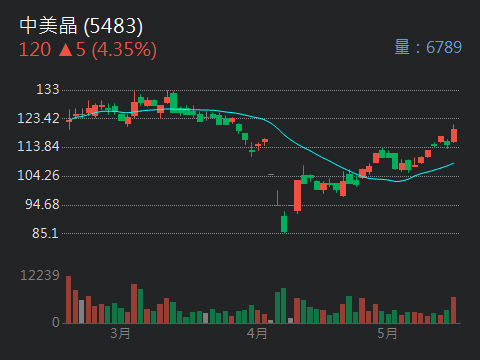The height and width of the screenshot is (360, 480).
Task: Select the 85.1 price axis label
Action: [45, 233]
